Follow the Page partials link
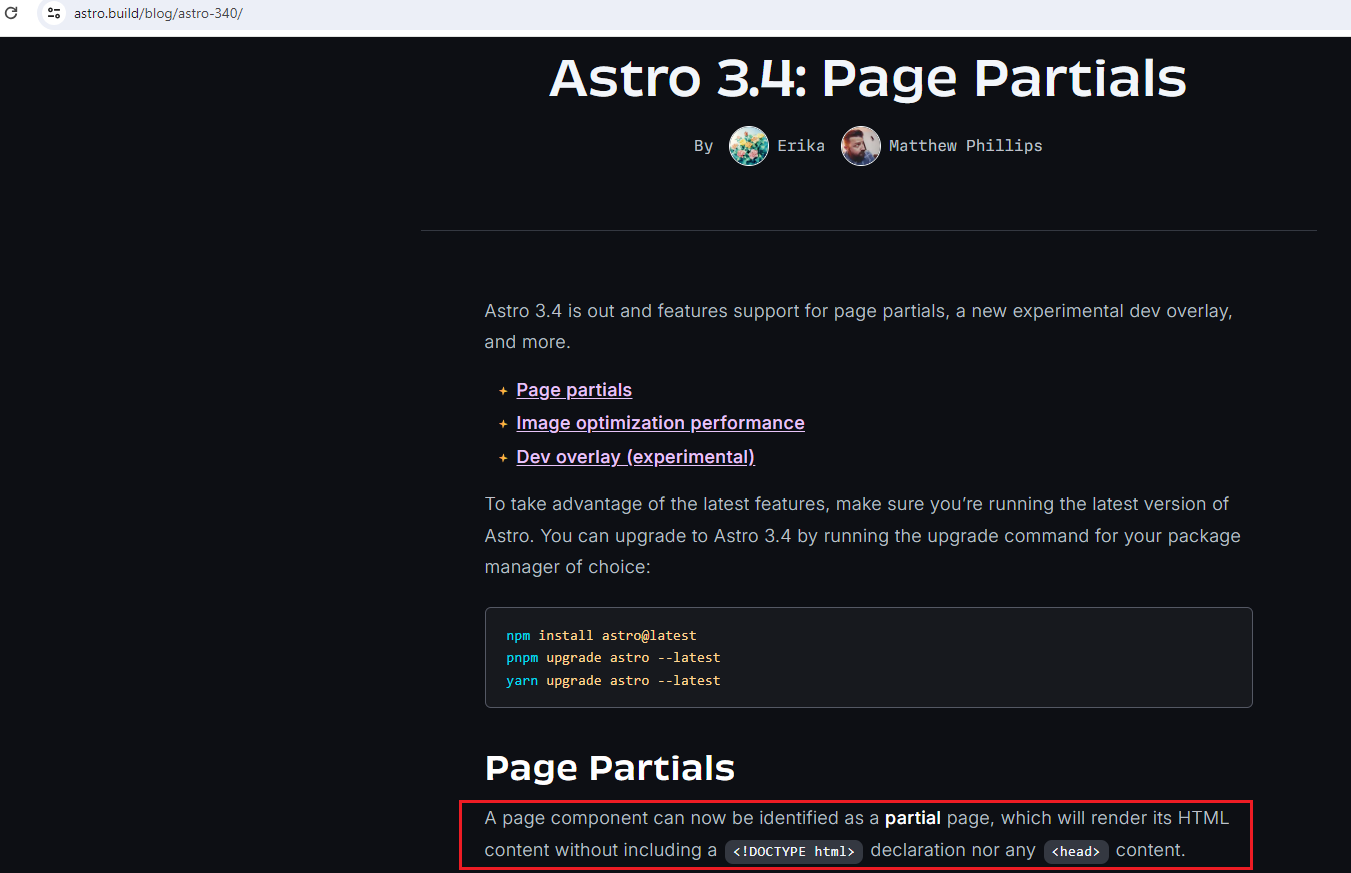 (x=574, y=390)
